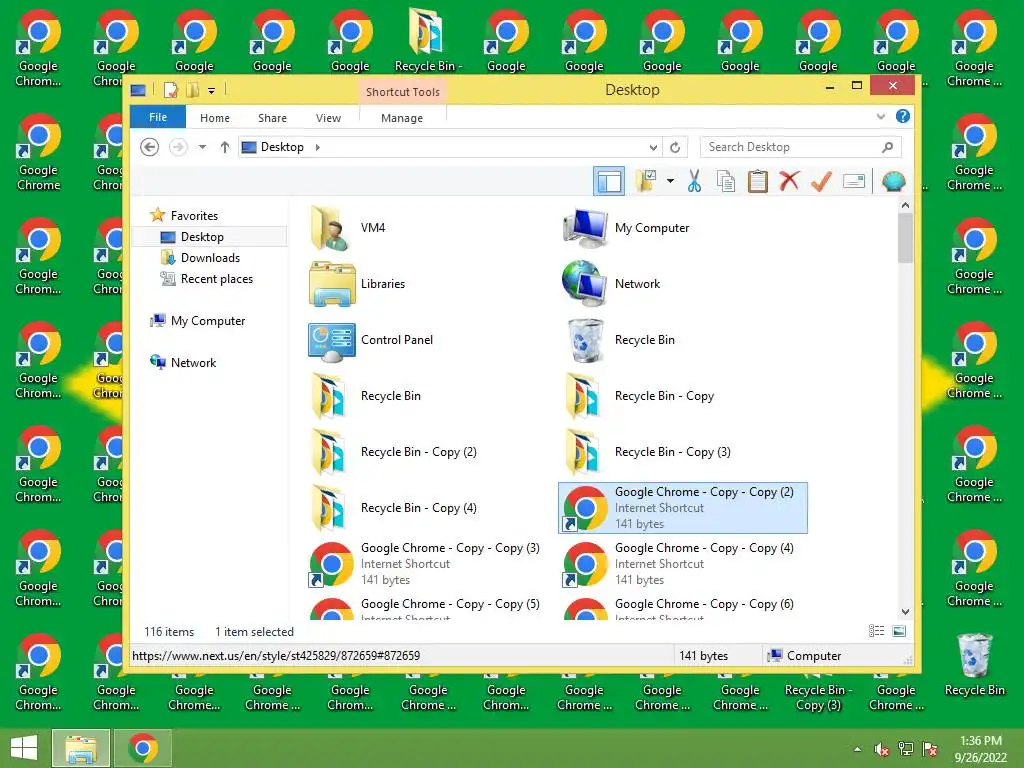
Task: Expand the ribbon with the chevron
Action: [880, 116]
